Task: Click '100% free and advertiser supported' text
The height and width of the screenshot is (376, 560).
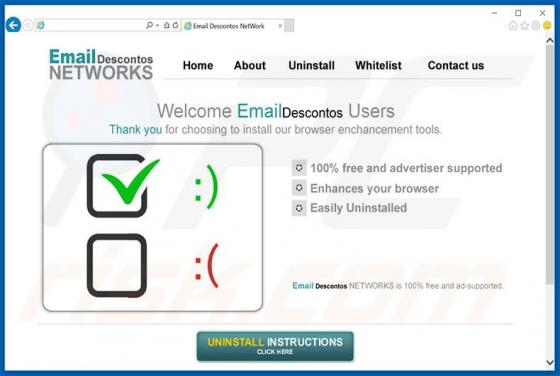Action: (406, 168)
